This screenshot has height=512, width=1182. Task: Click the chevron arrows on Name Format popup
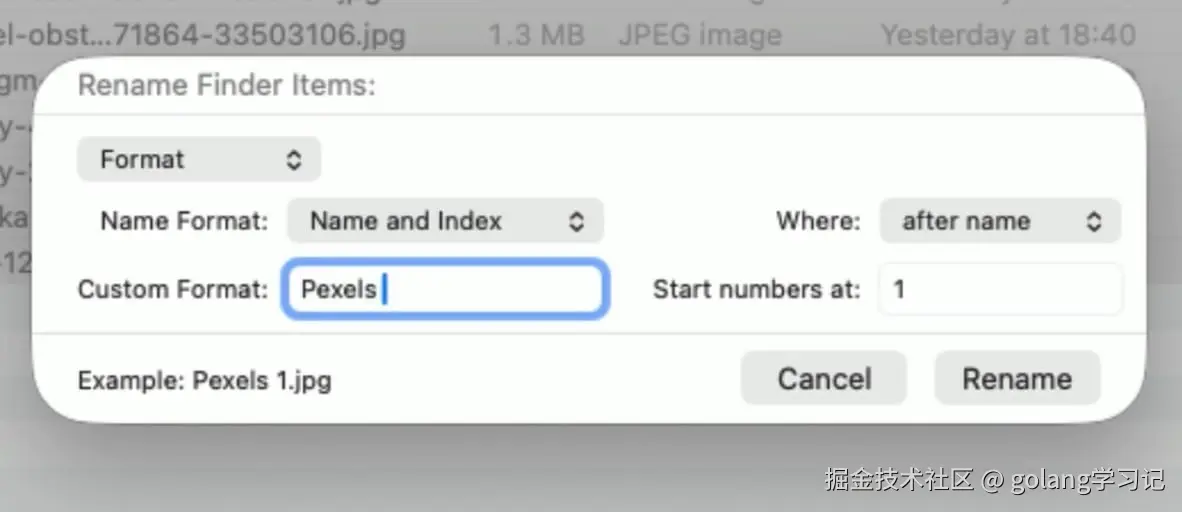576,221
